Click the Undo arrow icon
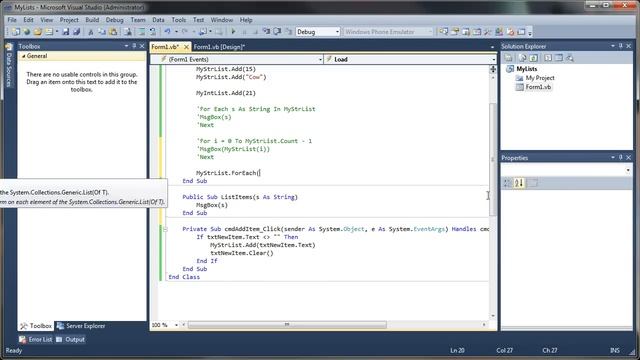Image resolution: width=640 pixels, height=360 pixels. [167, 31]
